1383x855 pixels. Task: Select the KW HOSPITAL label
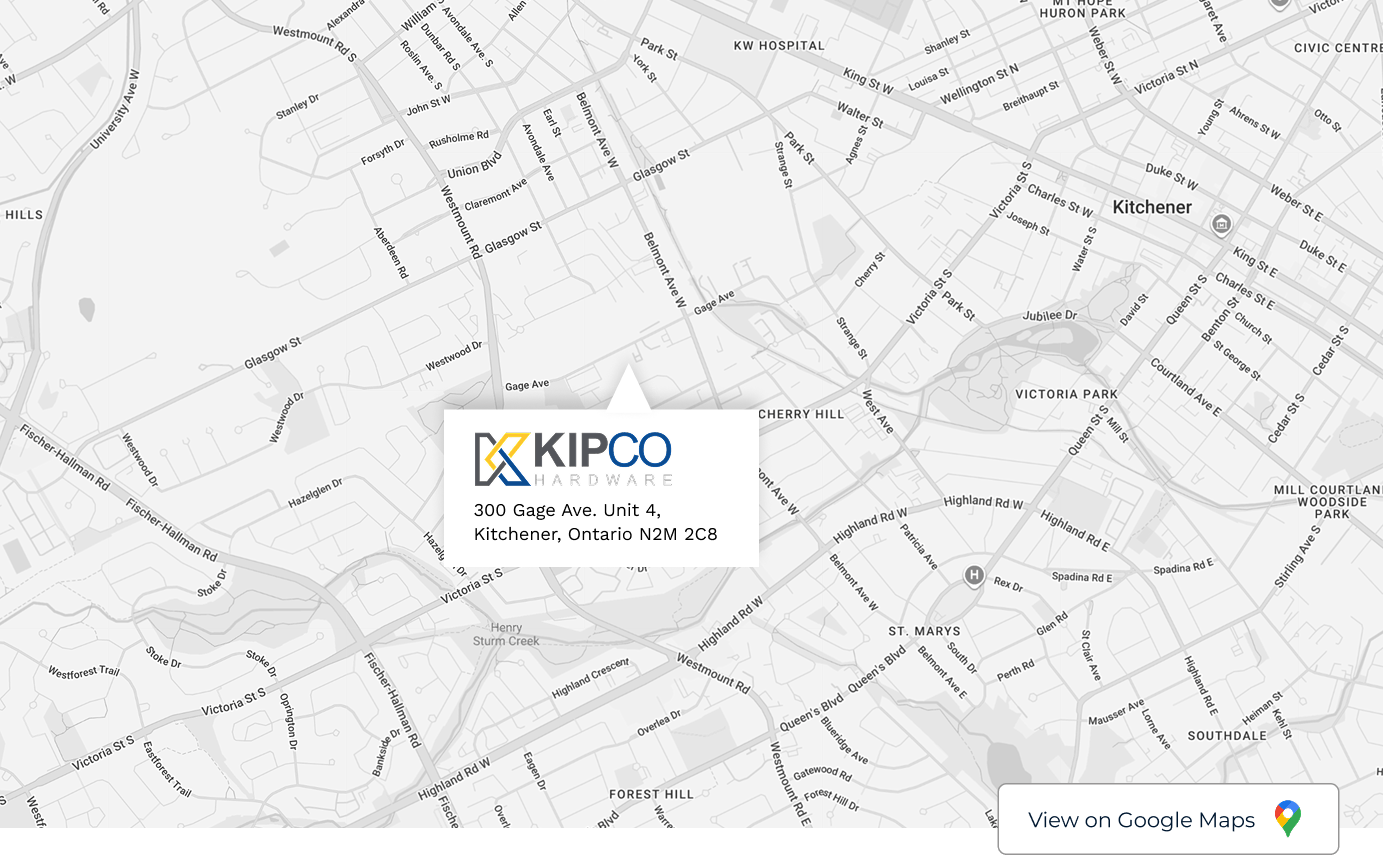778,46
